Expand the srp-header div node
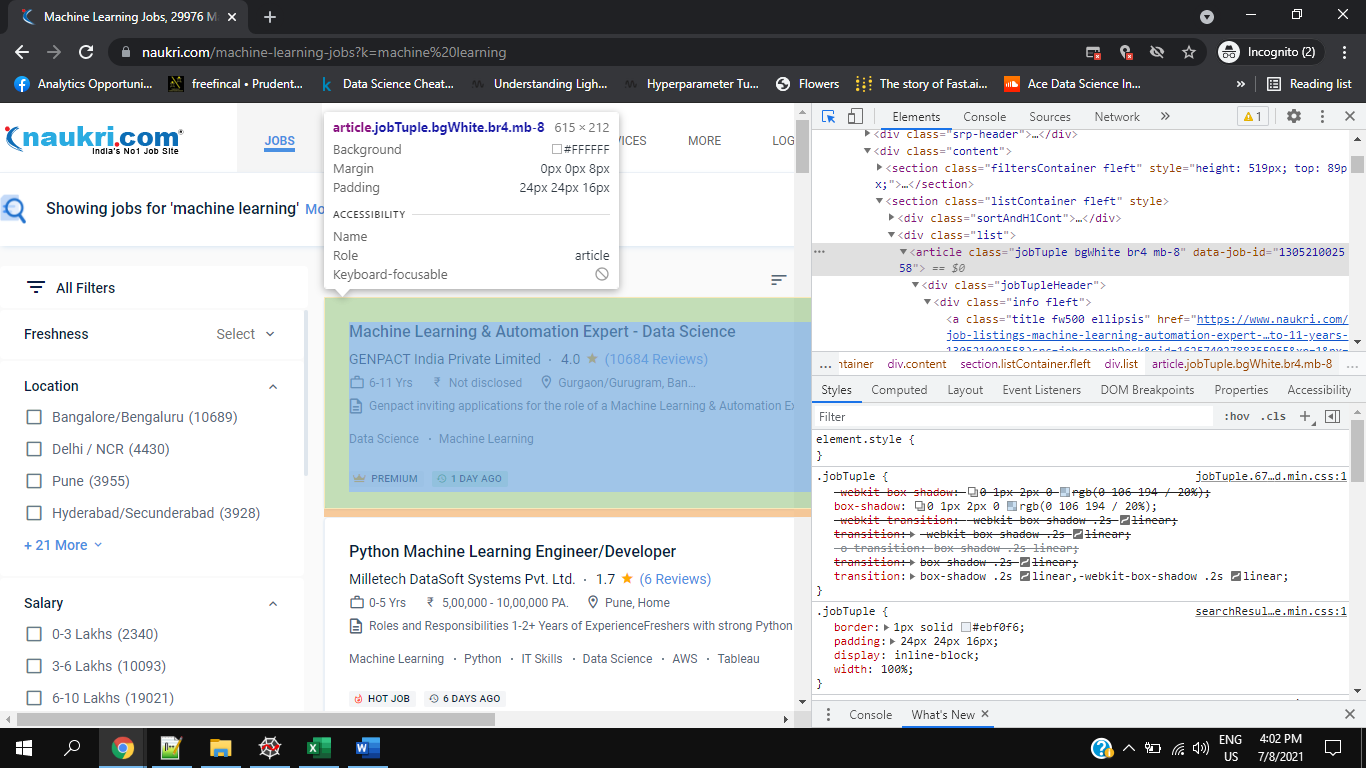The height and width of the screenshot is (768, 1366). click(869, 133)
